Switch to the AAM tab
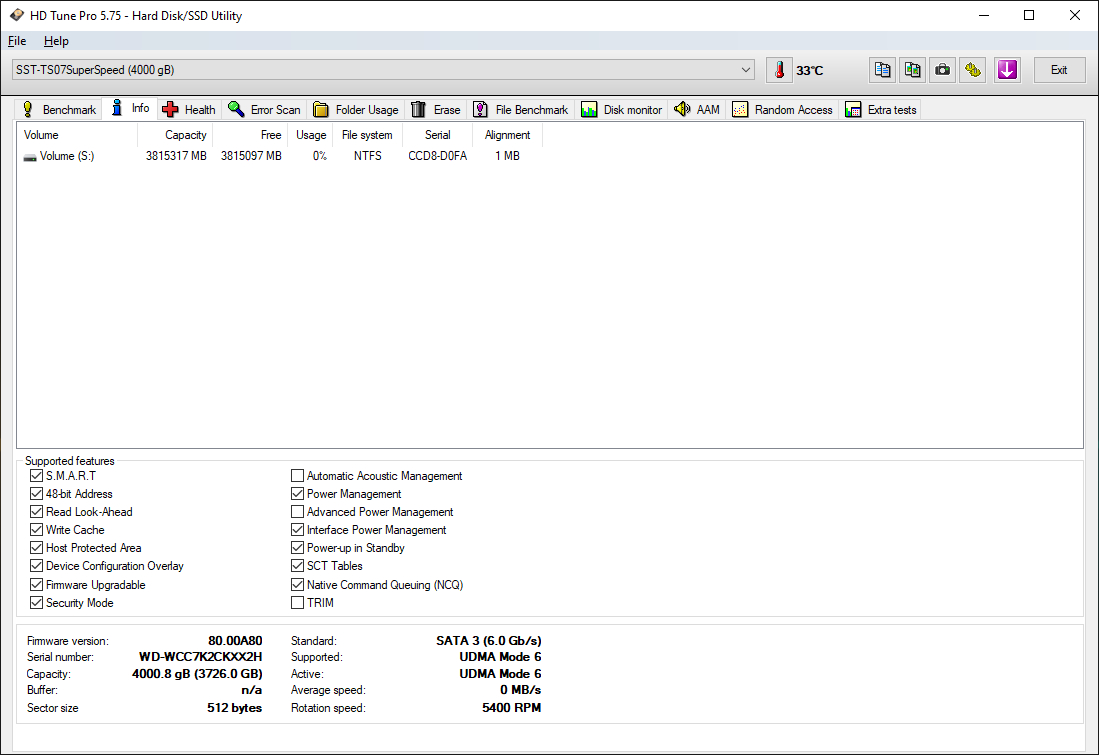The image size is (1099, 755). point(697,109)
